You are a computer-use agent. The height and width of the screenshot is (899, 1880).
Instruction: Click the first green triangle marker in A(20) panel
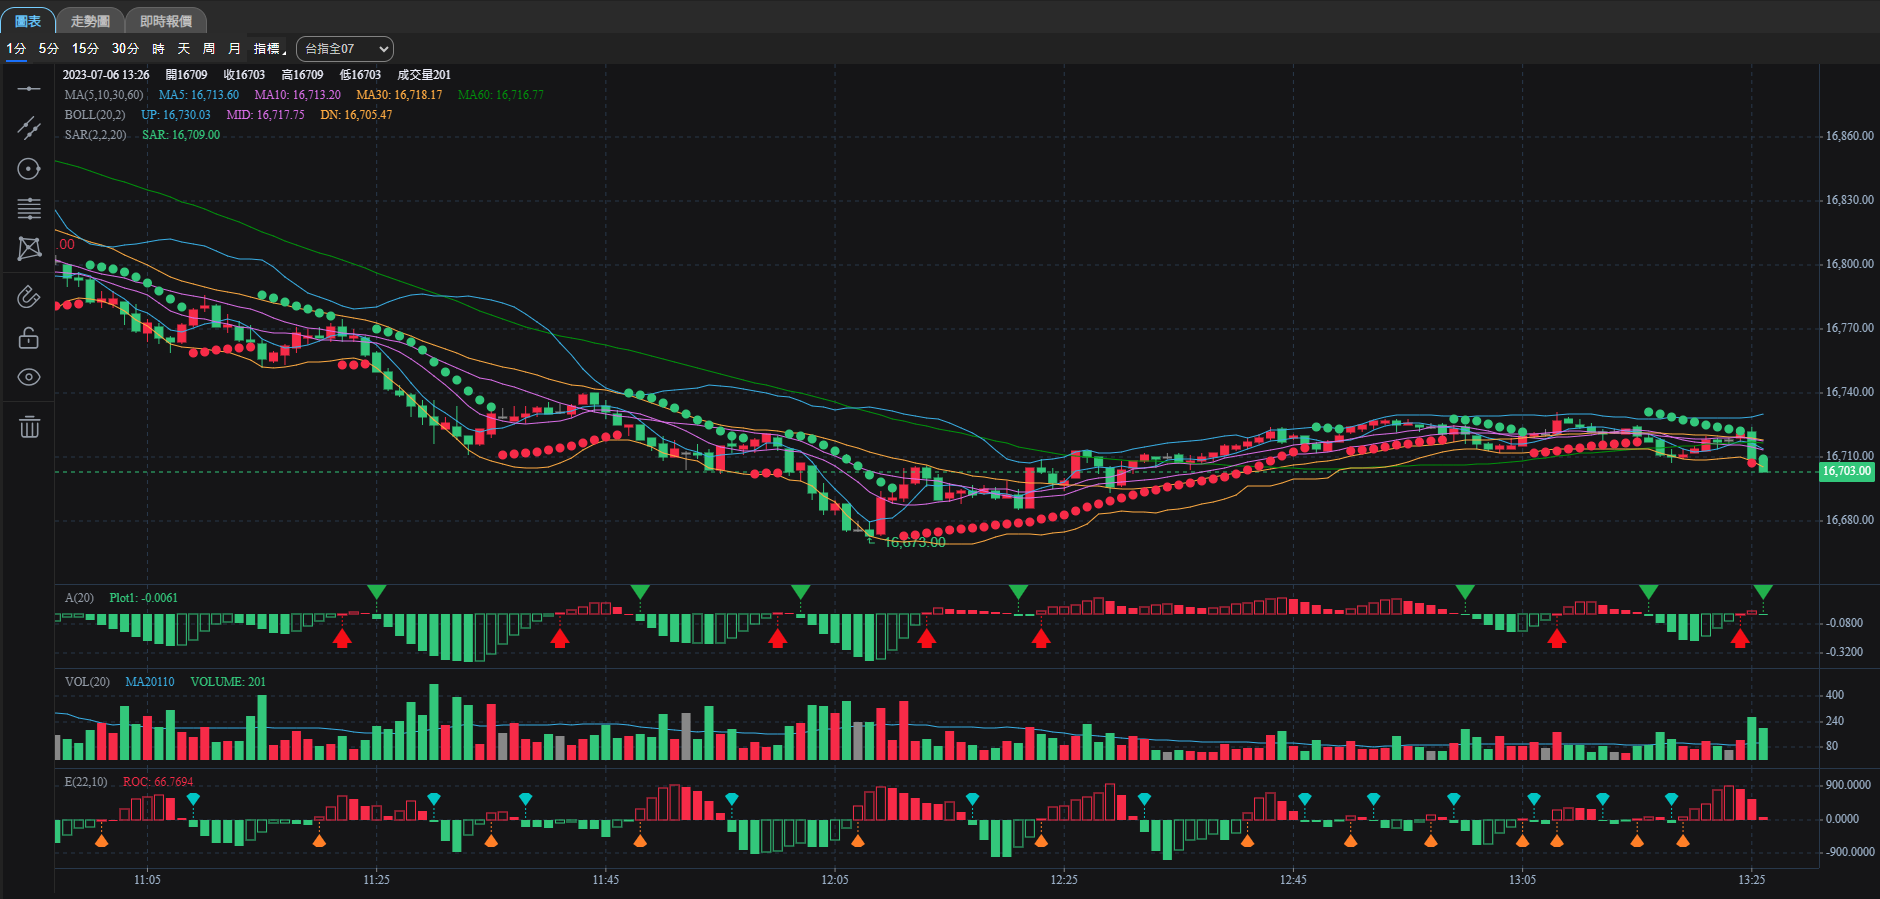tap(376, 592)
